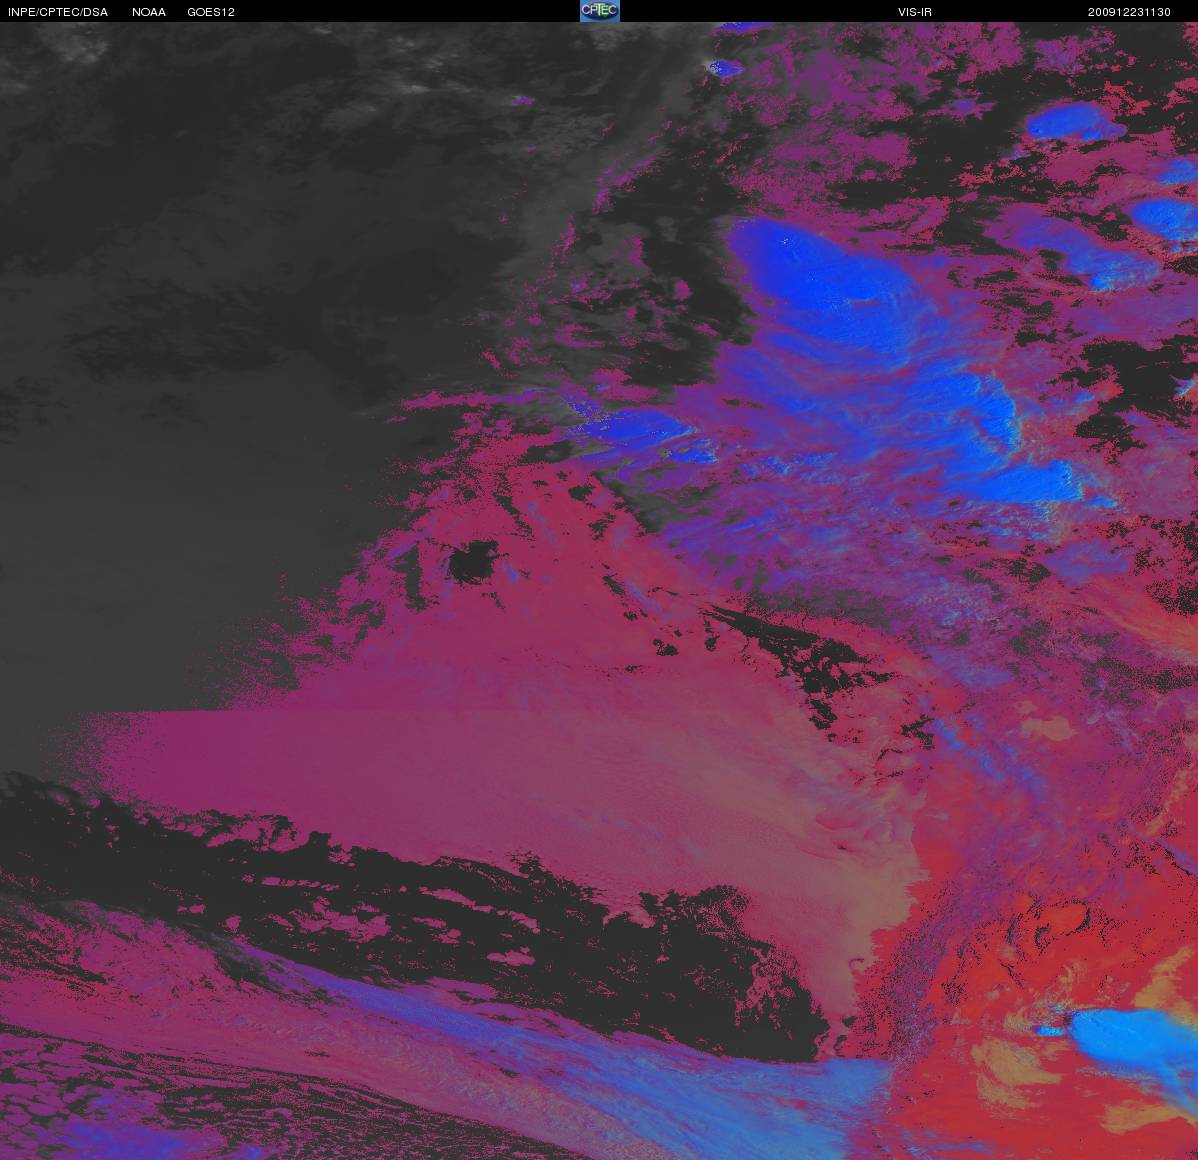
Task: Click the GOES12 satellite label
Action: pyautogui.click(x=211, y=12)
